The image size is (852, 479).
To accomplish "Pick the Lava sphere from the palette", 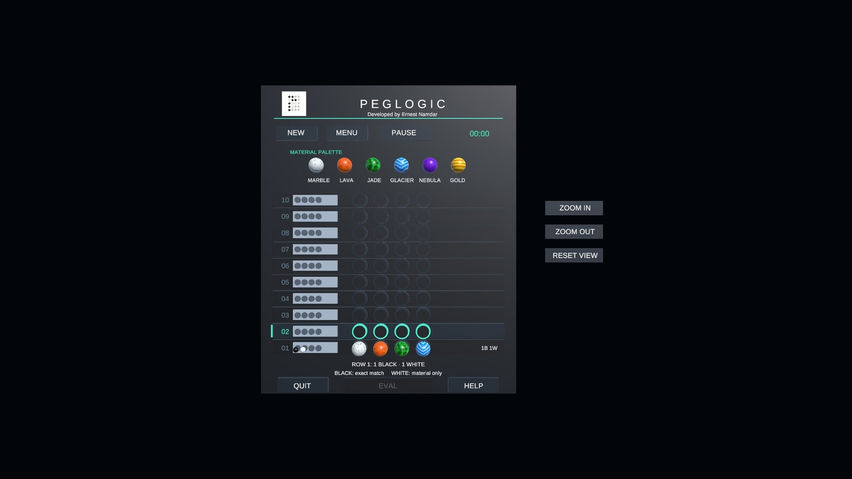I will click(344, 165).
